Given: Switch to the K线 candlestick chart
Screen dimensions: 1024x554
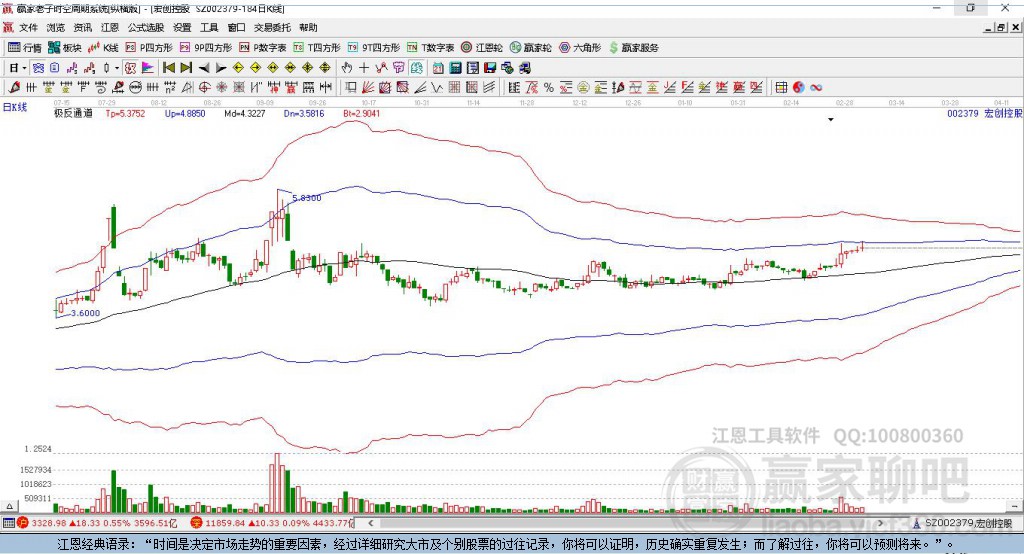Looking at the screenshot, I should coord(103,48).
